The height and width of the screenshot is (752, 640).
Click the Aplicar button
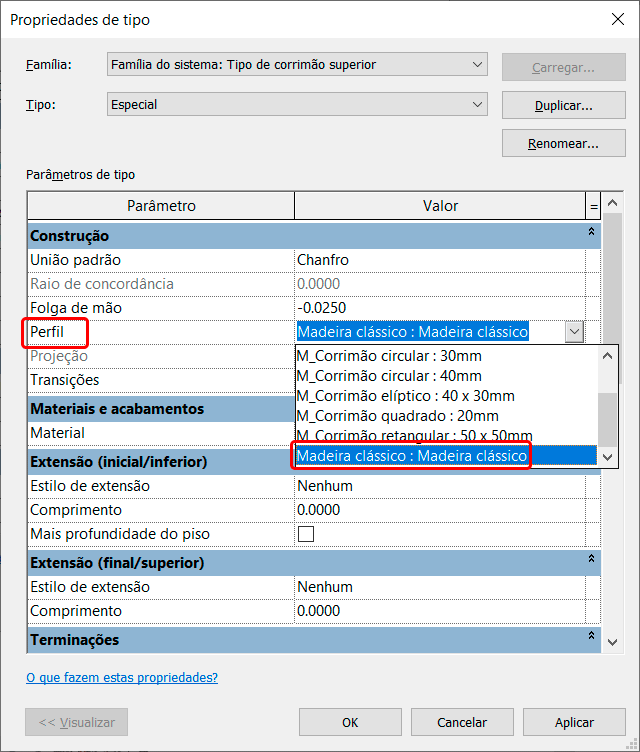coord(574,722)
